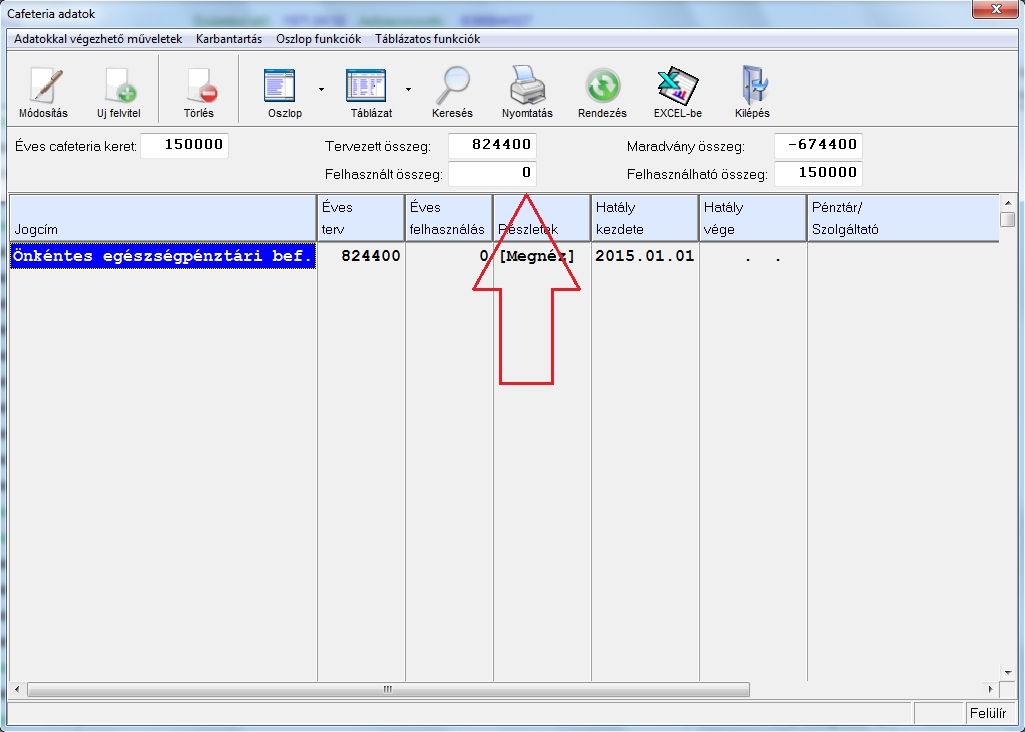This screenshot has height=732, width=1025.
Task: Click the Éves cafeteria keret field
Action: [x=184, y=146]
